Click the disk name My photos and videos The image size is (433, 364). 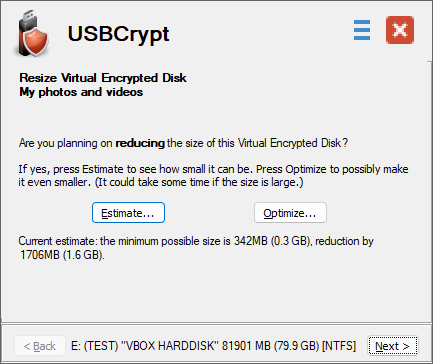[81, 92]
